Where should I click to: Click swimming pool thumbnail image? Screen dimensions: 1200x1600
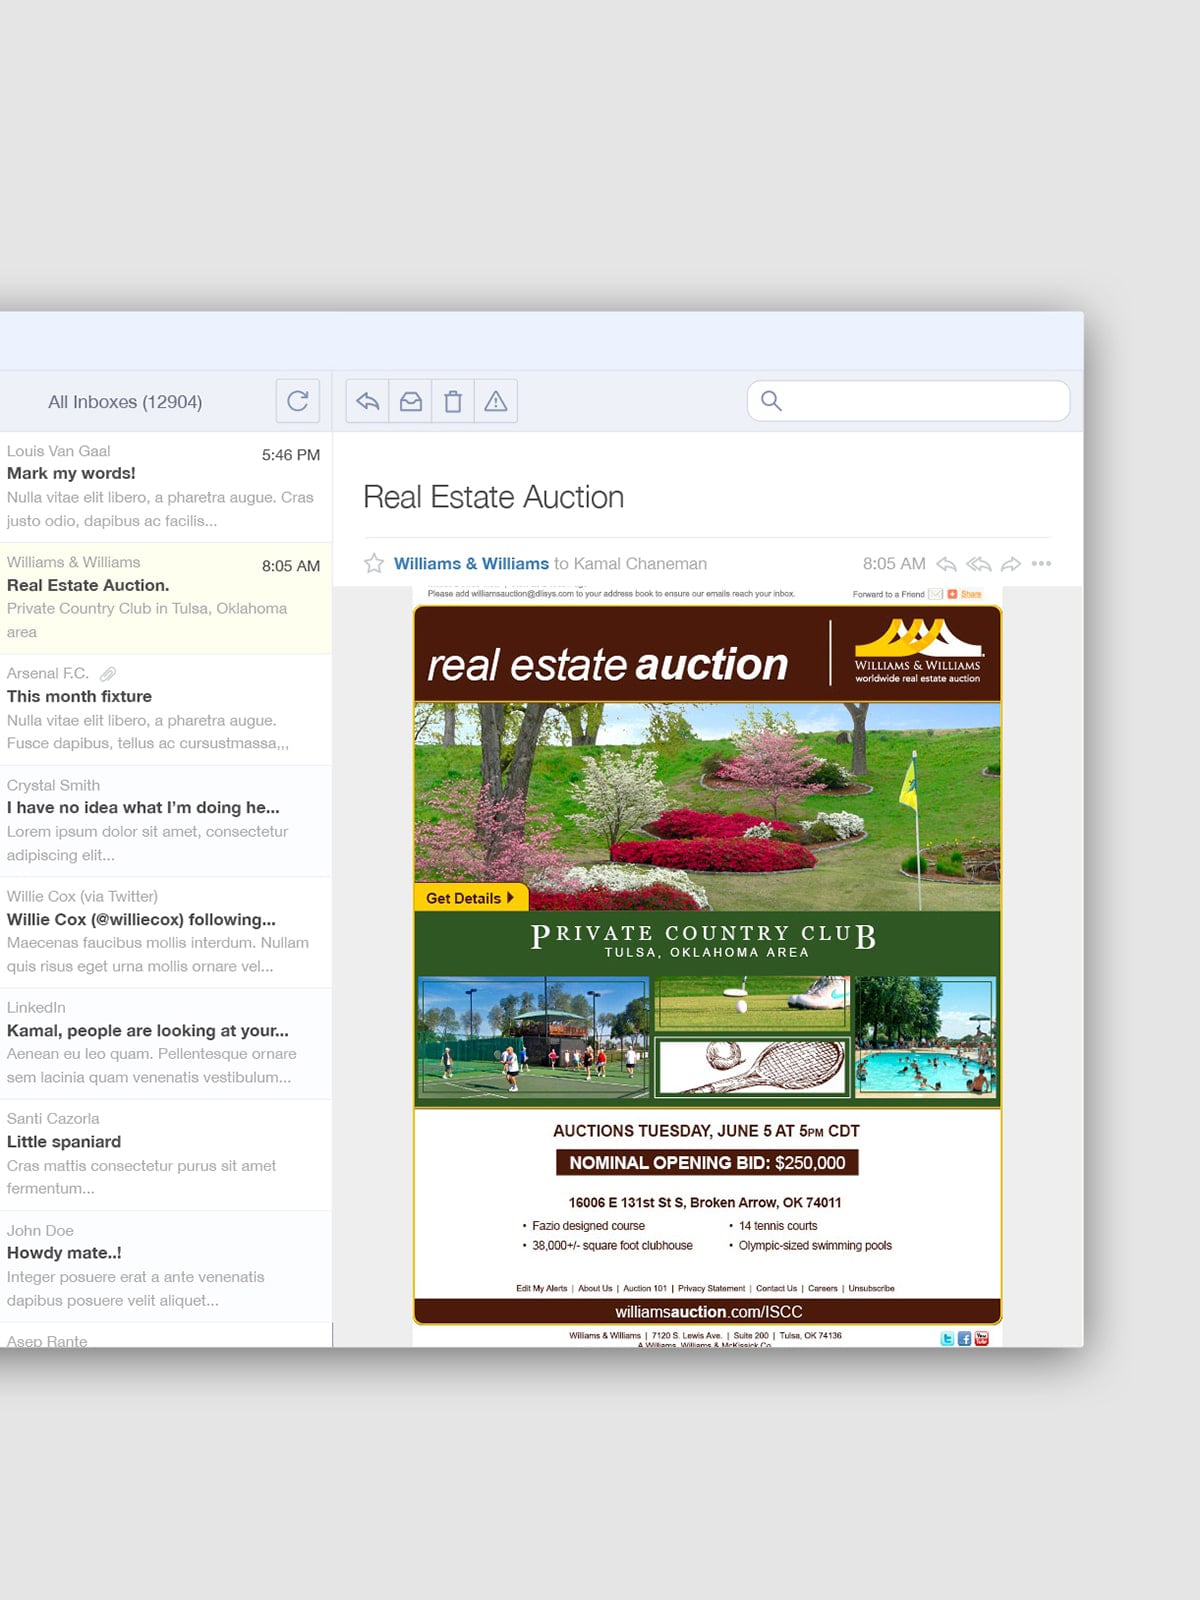click(926, 1038)
